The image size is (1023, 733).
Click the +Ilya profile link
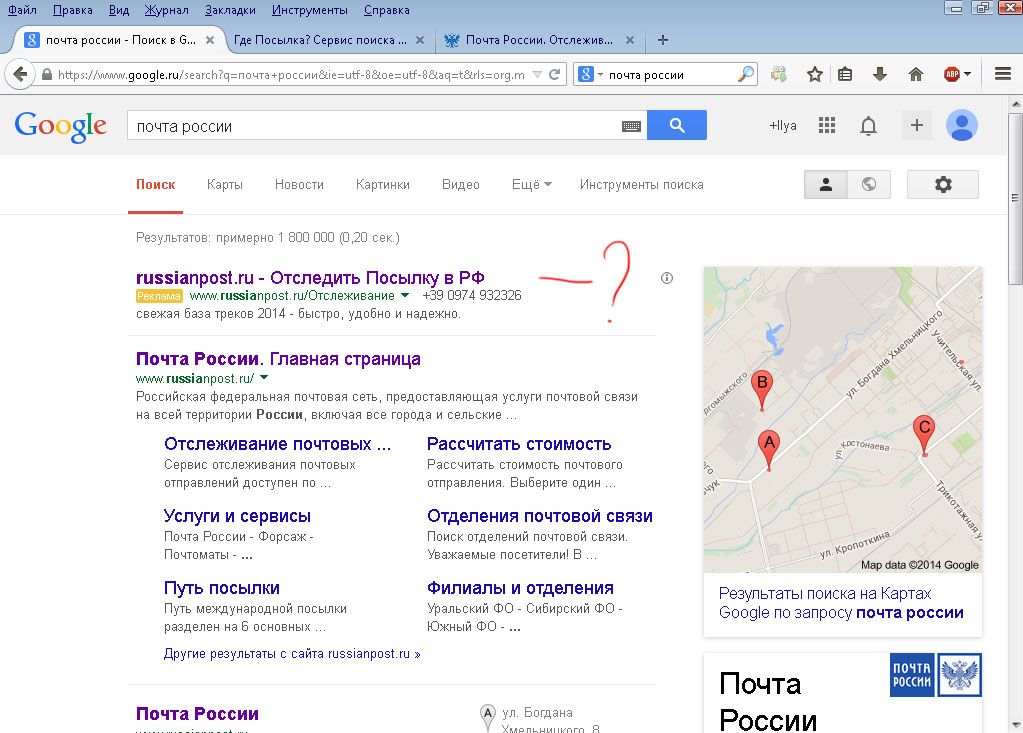[783, 126]
